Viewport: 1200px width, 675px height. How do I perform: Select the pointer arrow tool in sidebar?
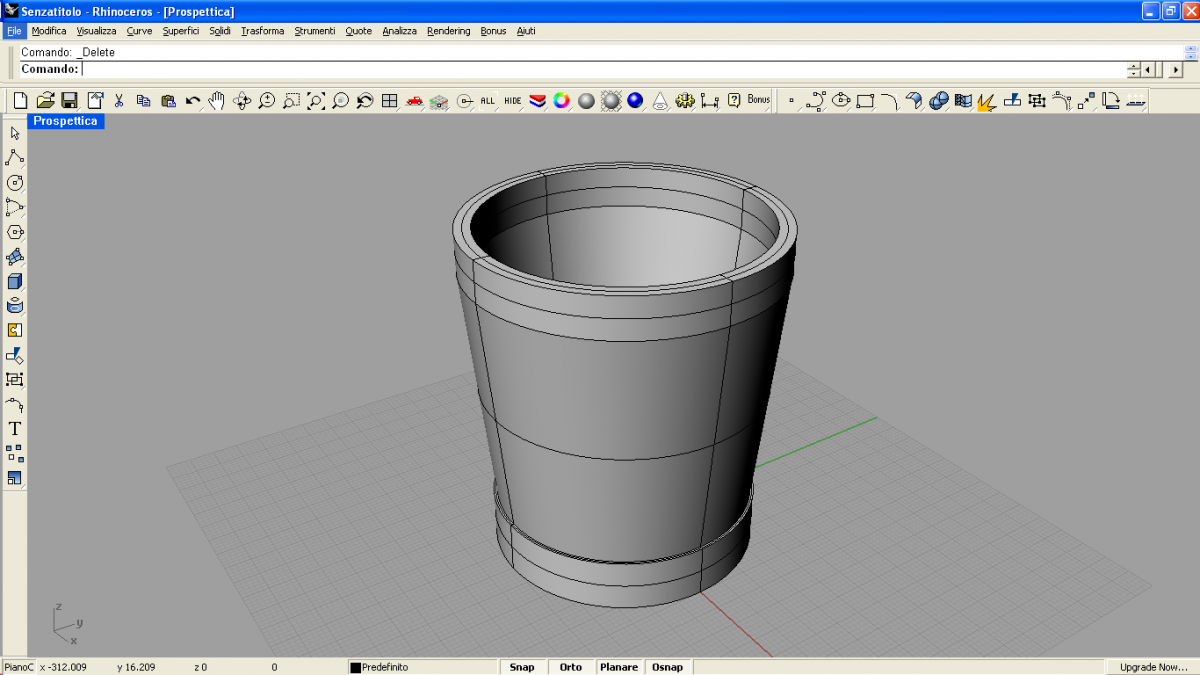(x=15, y=133)
